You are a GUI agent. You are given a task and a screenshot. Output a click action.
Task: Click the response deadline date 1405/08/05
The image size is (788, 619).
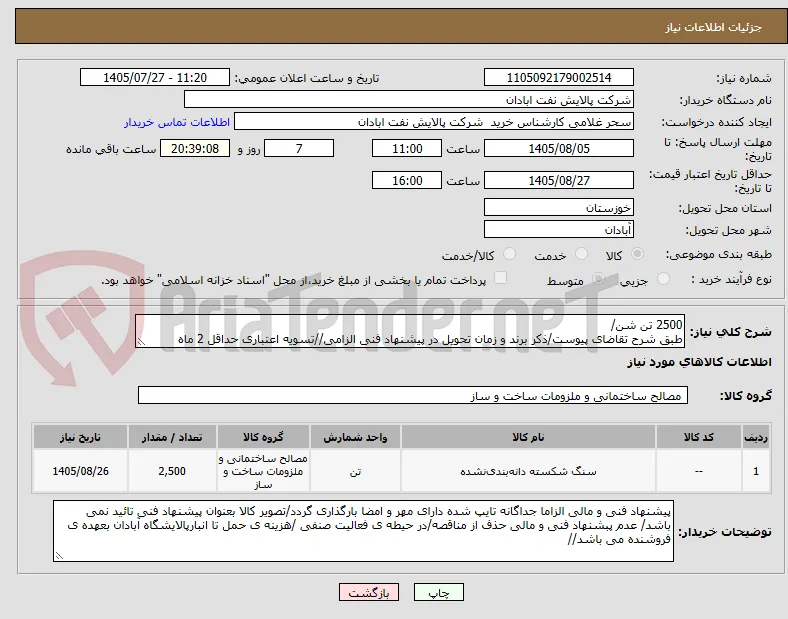pyautogui.click(x=558, y=149)
